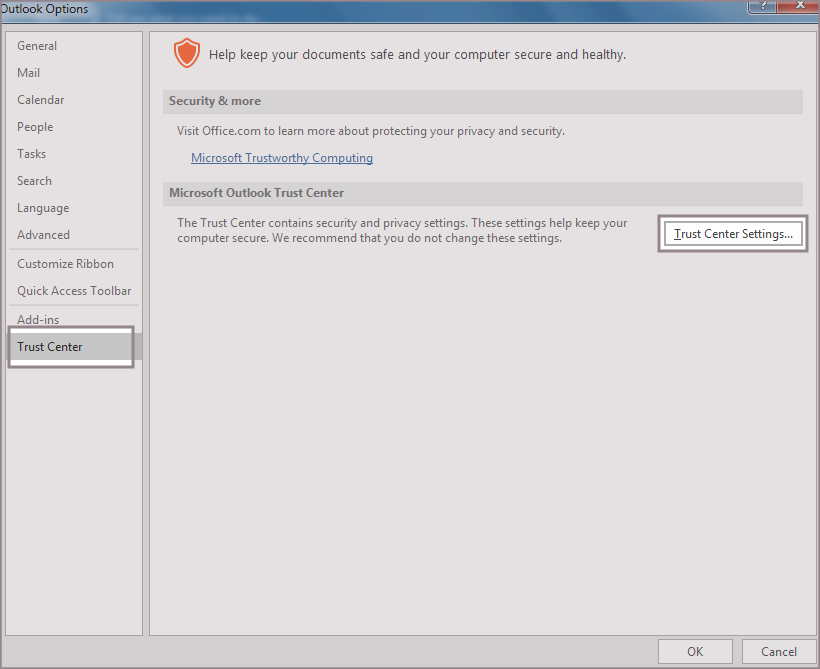Follow the Microsoft Trustworthy Computing link
The image size is (820, 669).
282,158
